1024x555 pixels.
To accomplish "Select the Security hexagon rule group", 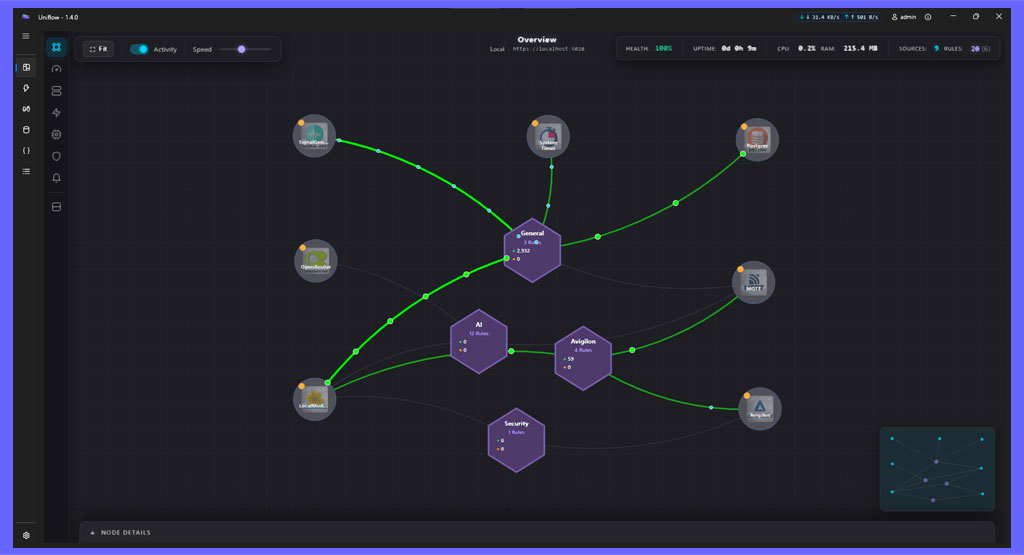I will [516, 440].
